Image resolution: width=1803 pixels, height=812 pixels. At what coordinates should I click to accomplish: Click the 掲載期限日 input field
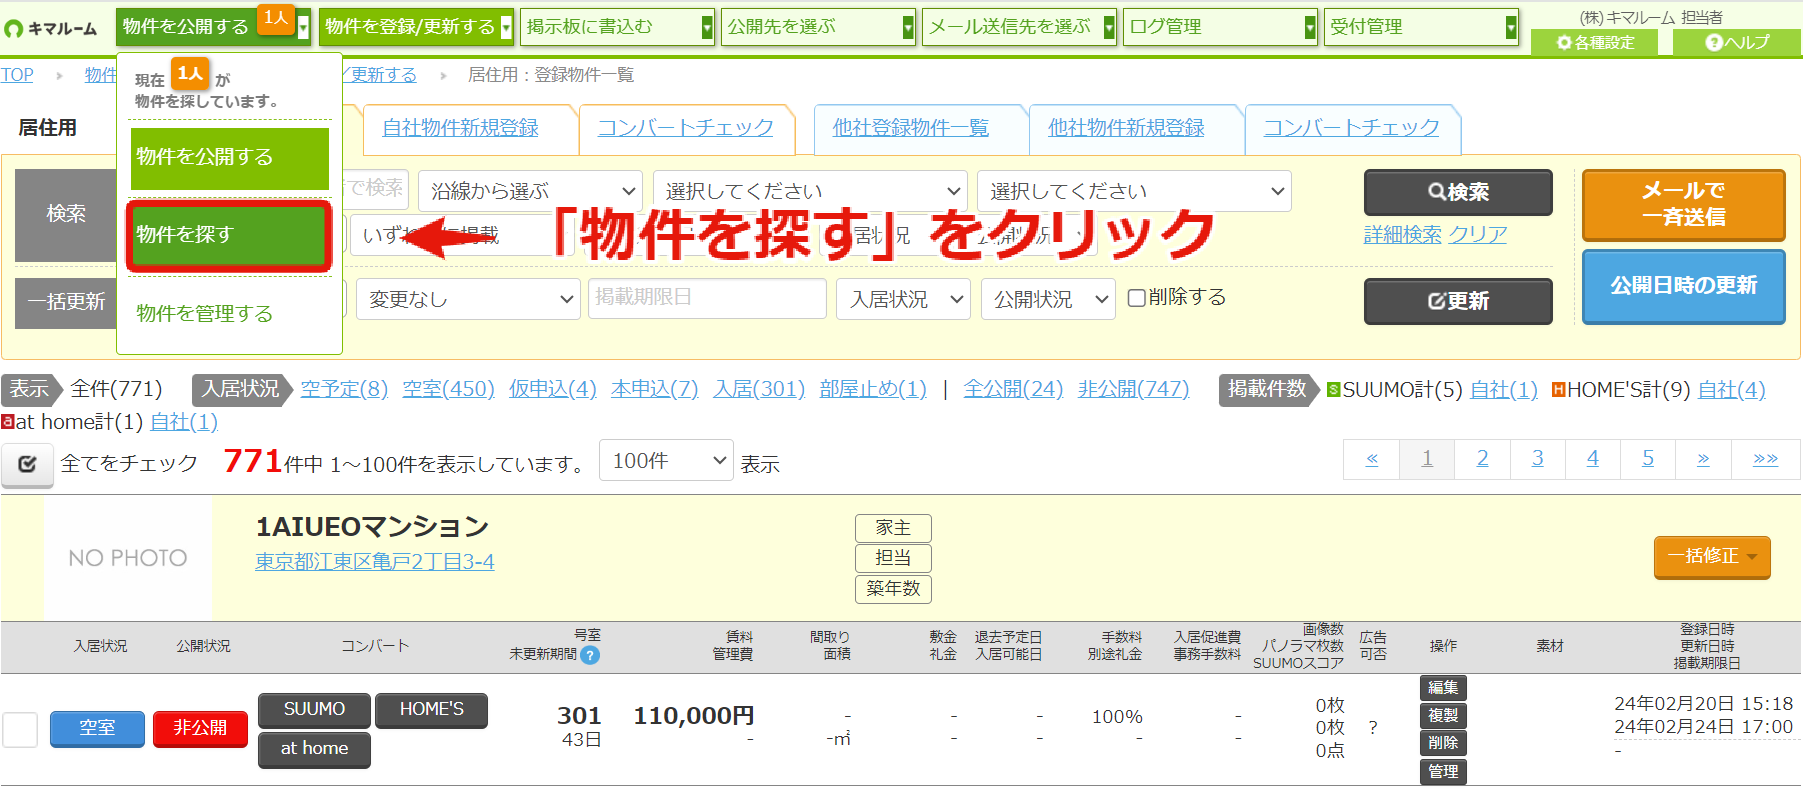pos(707,298)
